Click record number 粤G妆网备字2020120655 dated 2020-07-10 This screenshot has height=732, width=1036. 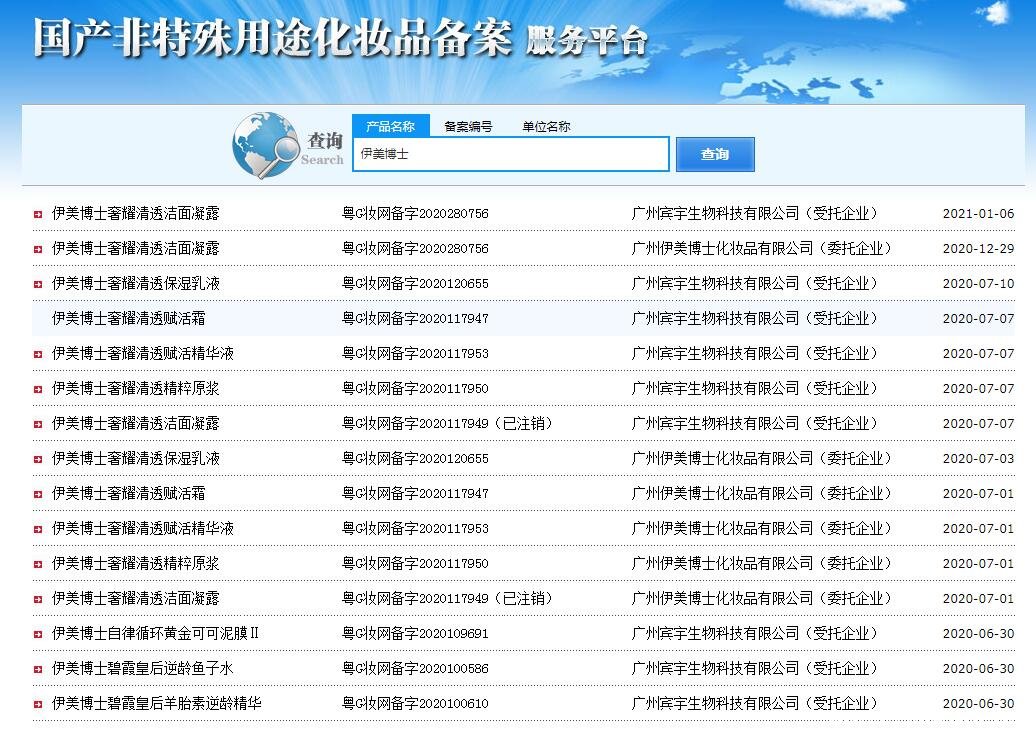[415, 283]
